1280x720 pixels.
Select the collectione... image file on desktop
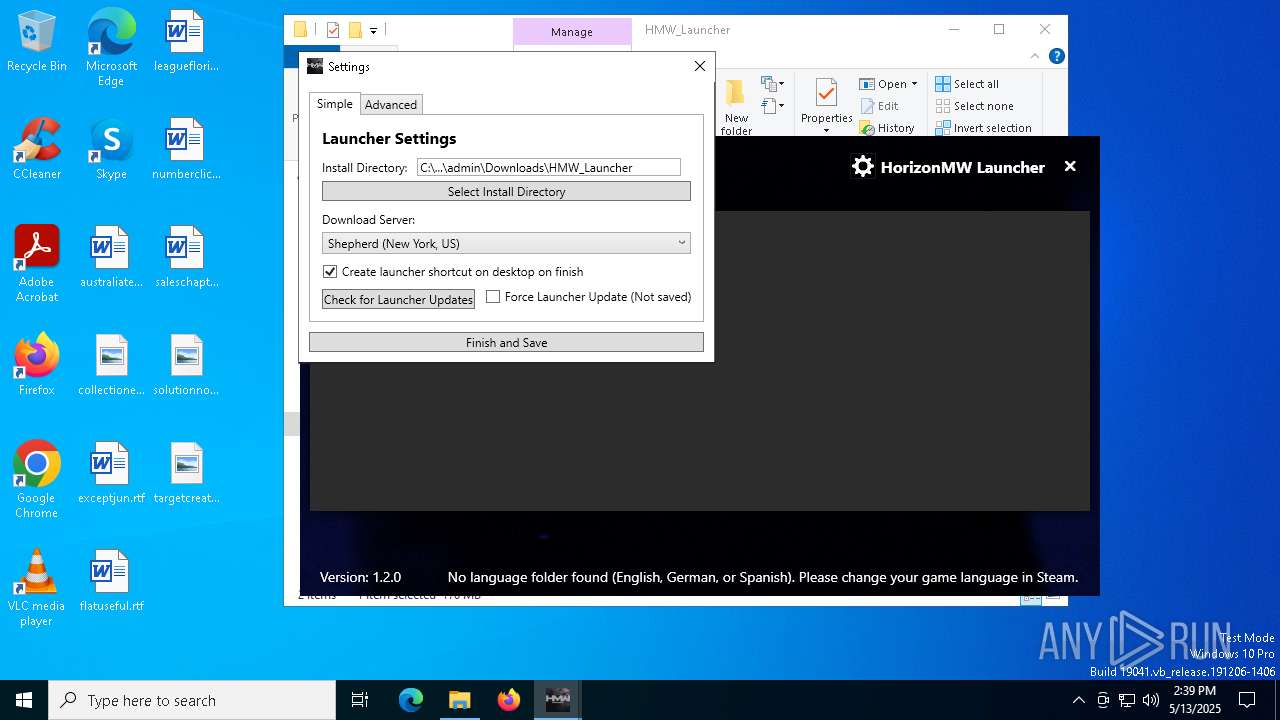pyautogui.click(x=111, y=365)
